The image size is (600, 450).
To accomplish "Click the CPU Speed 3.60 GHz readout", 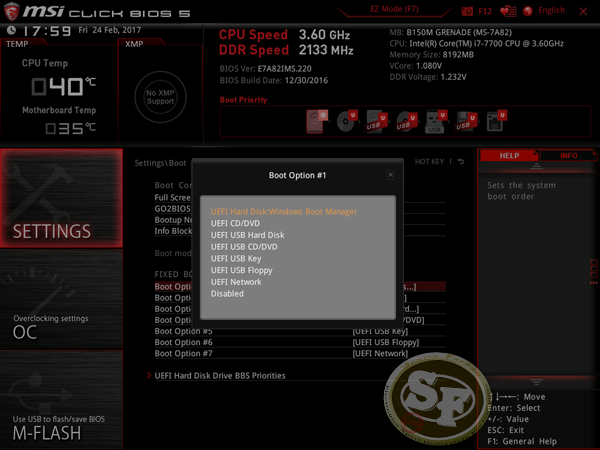I will (x=284, y=34).
